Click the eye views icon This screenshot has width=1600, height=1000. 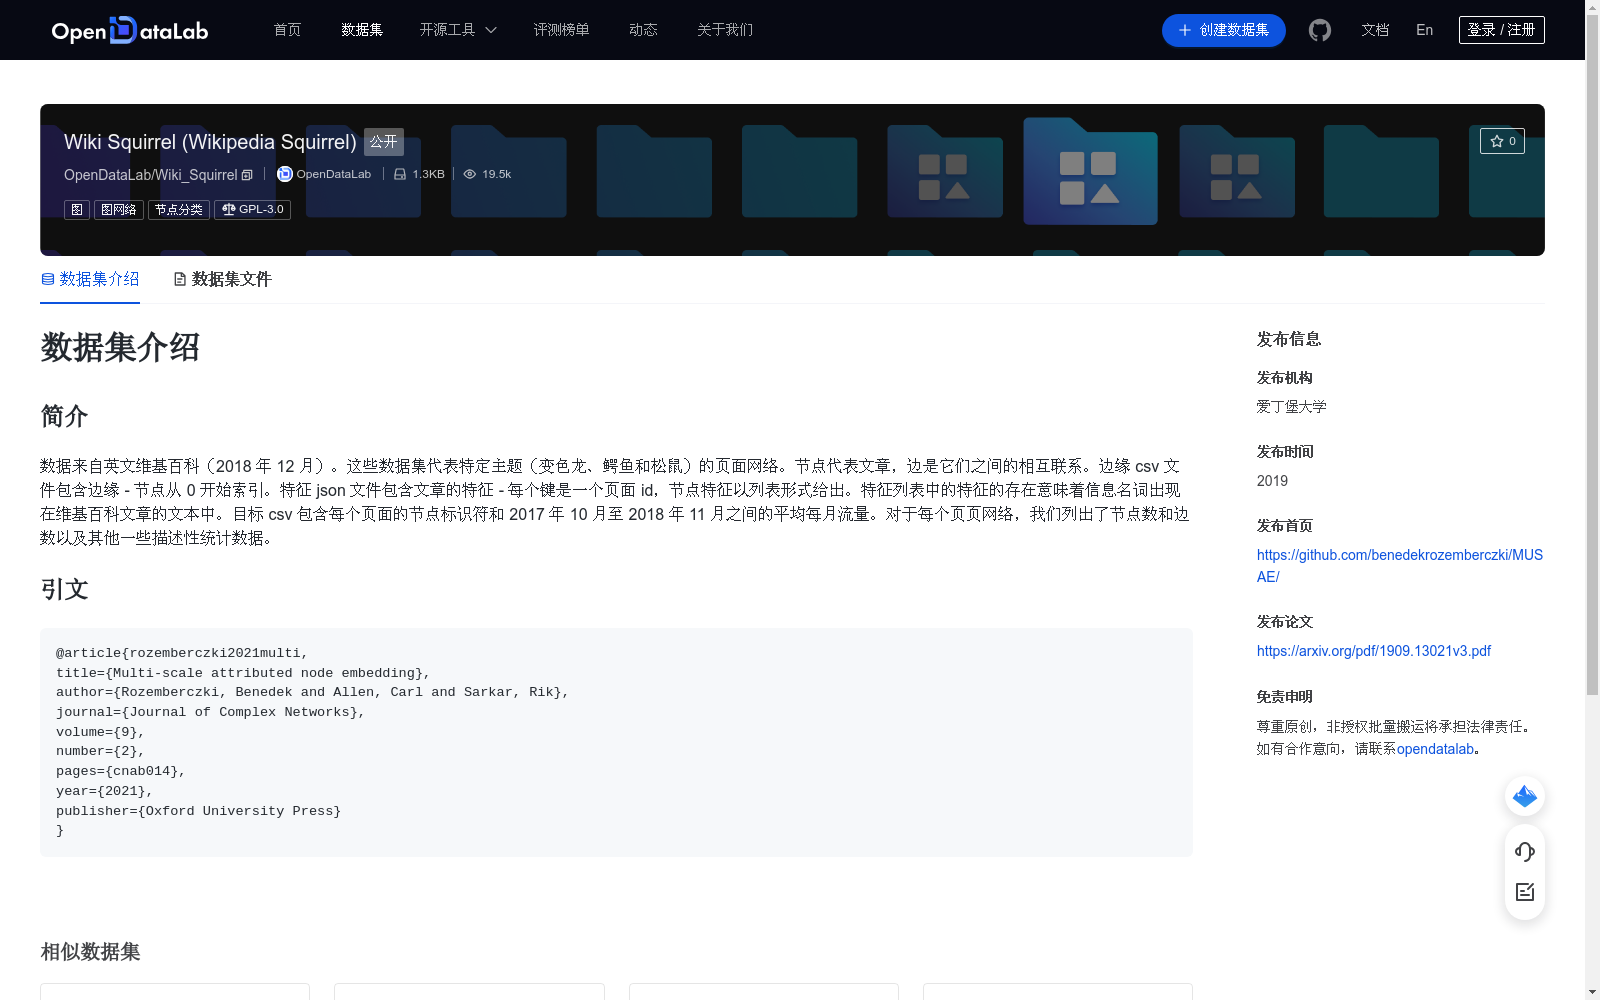pyautogui.click(x=470, y=174)
